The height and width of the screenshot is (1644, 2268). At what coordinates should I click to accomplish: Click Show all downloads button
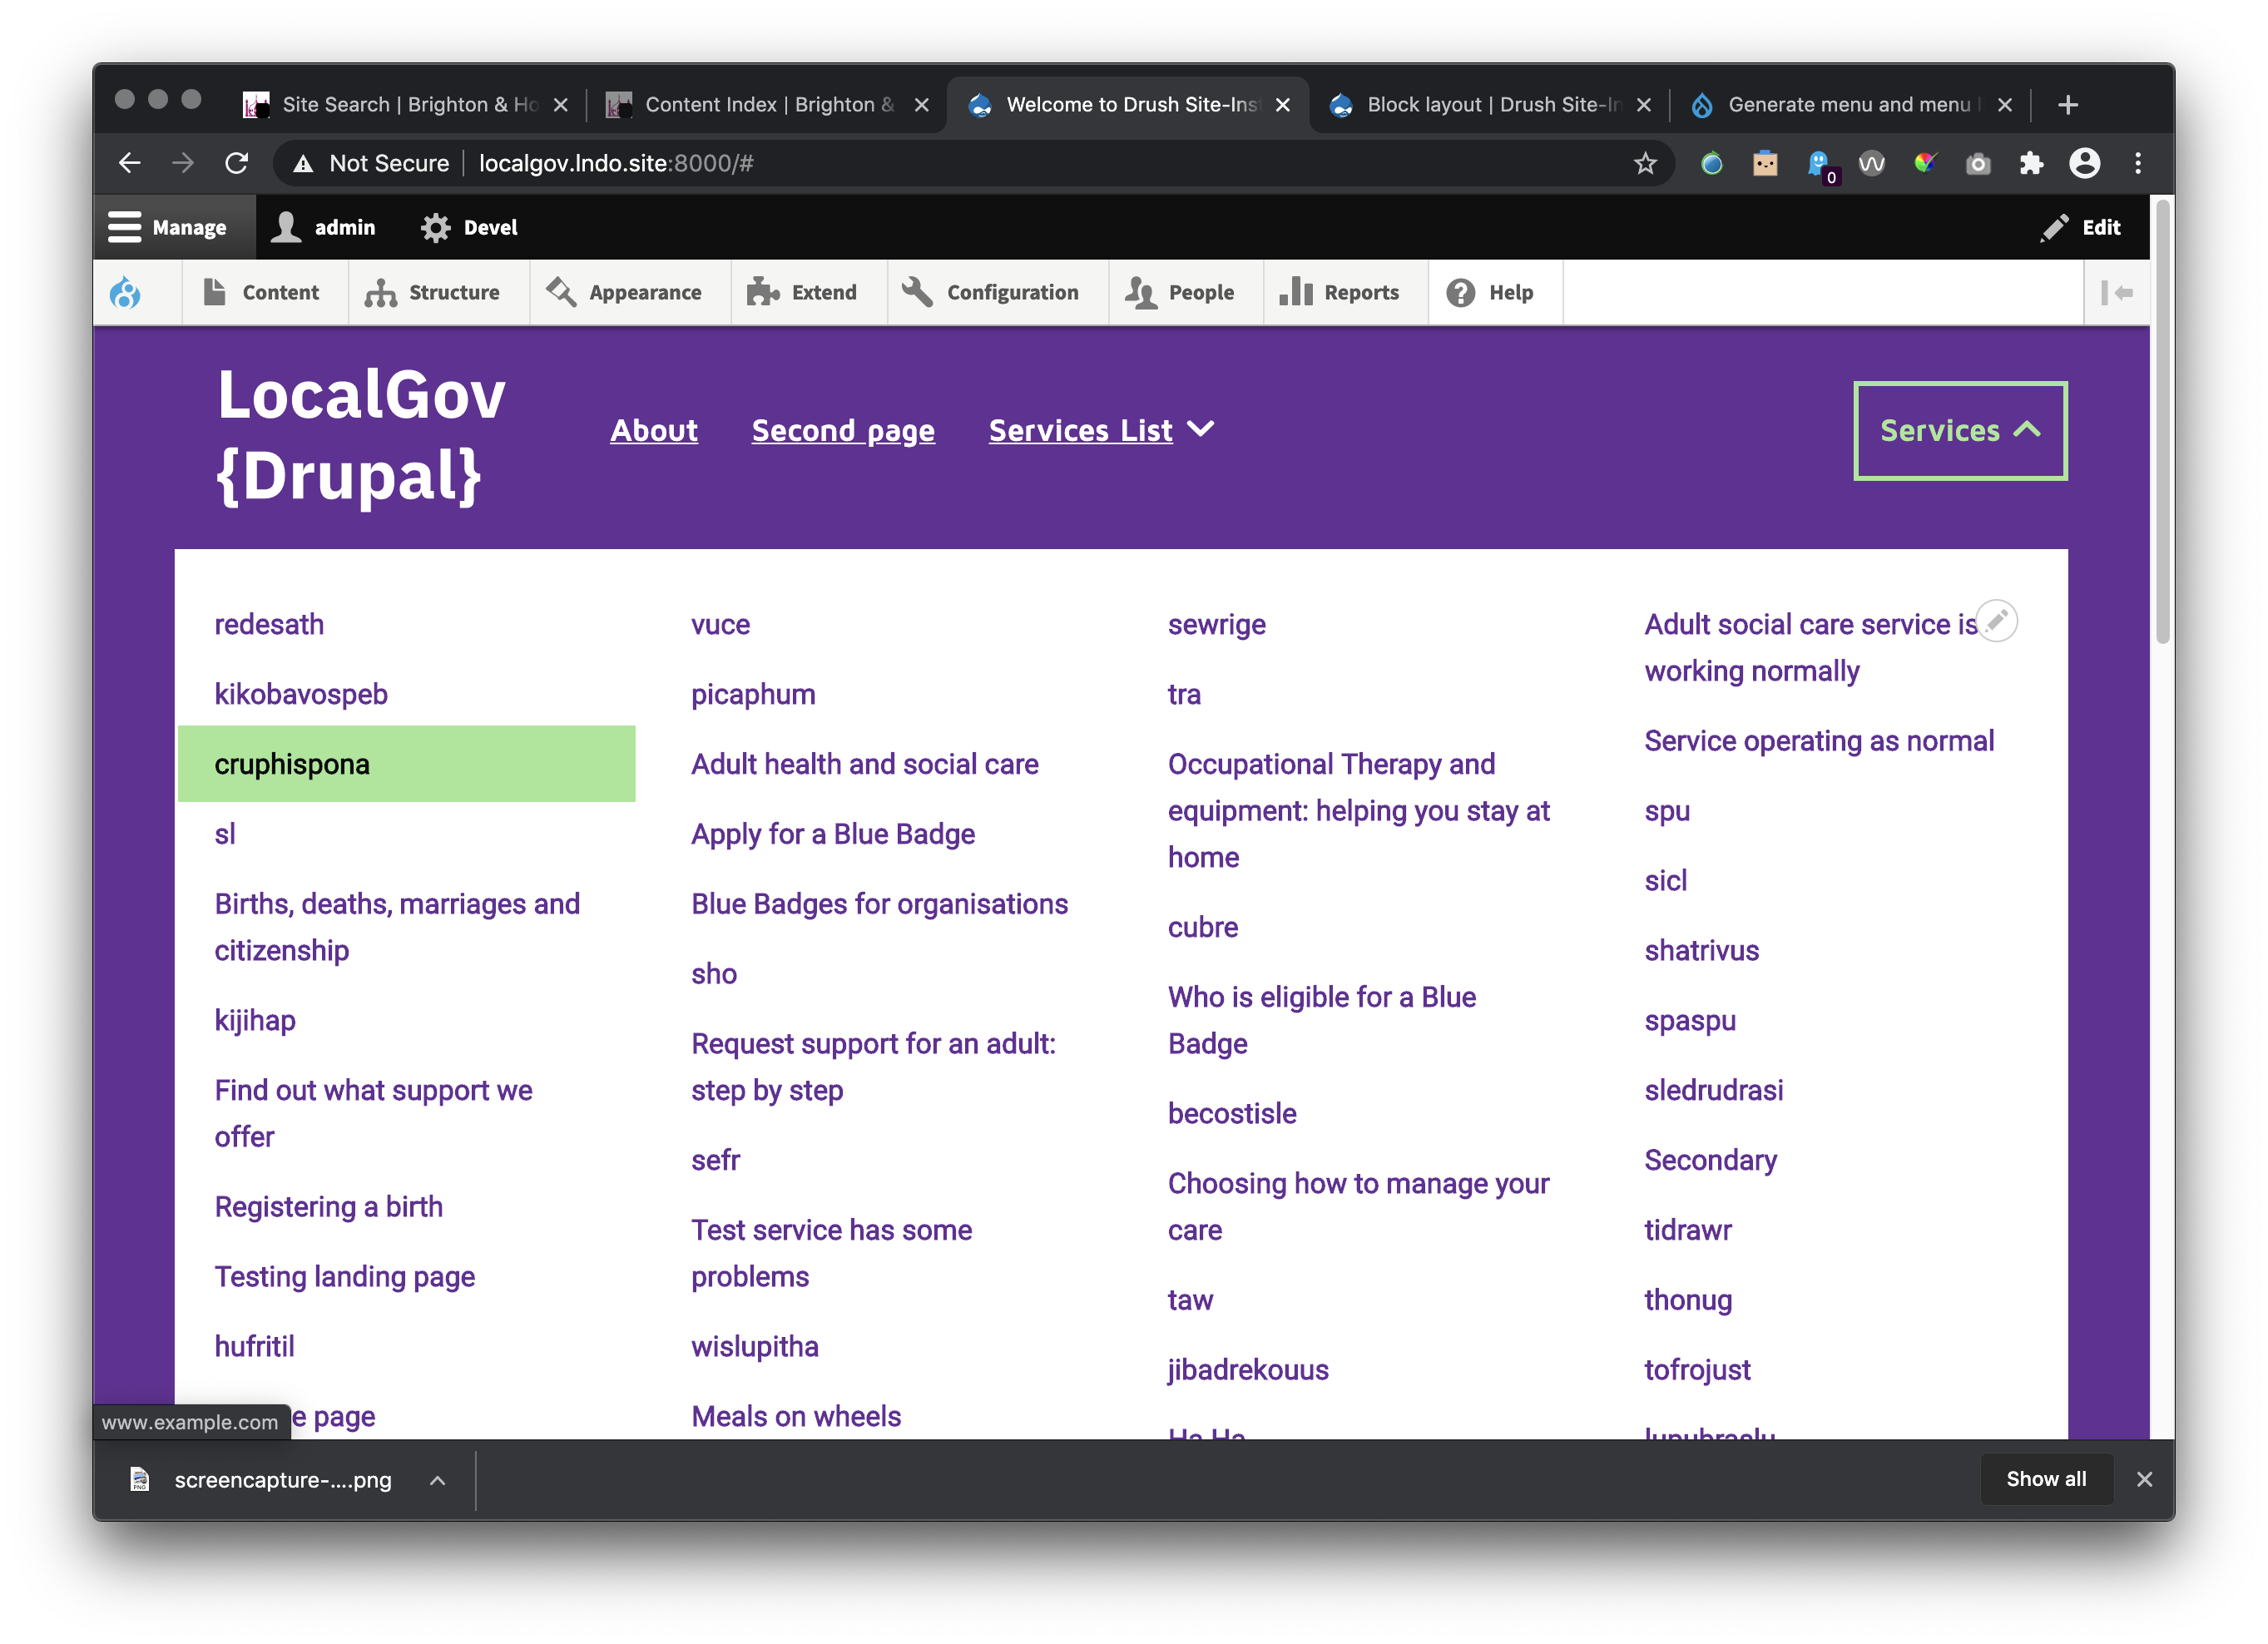pyautogui.click(x=2045, y=1479)
